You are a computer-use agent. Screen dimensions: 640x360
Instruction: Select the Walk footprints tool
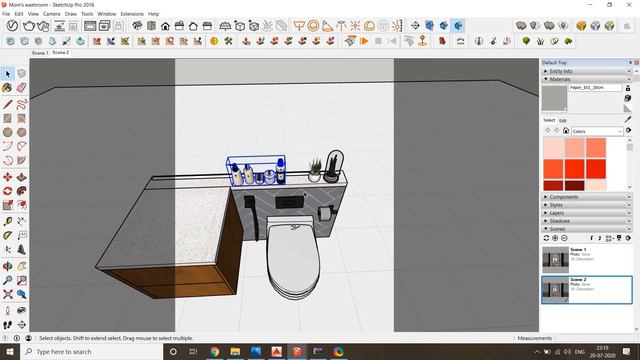(x=7, y=325)
